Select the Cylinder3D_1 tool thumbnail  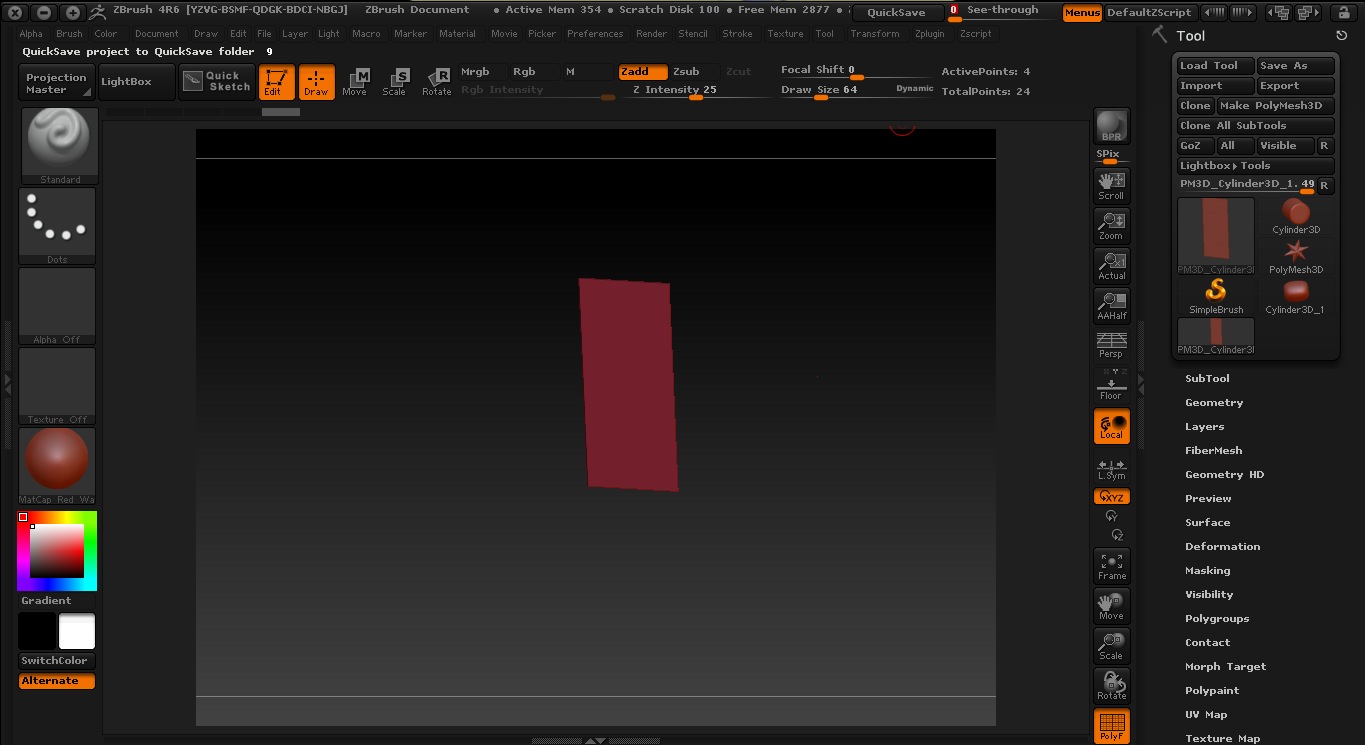pos(1296,296)
